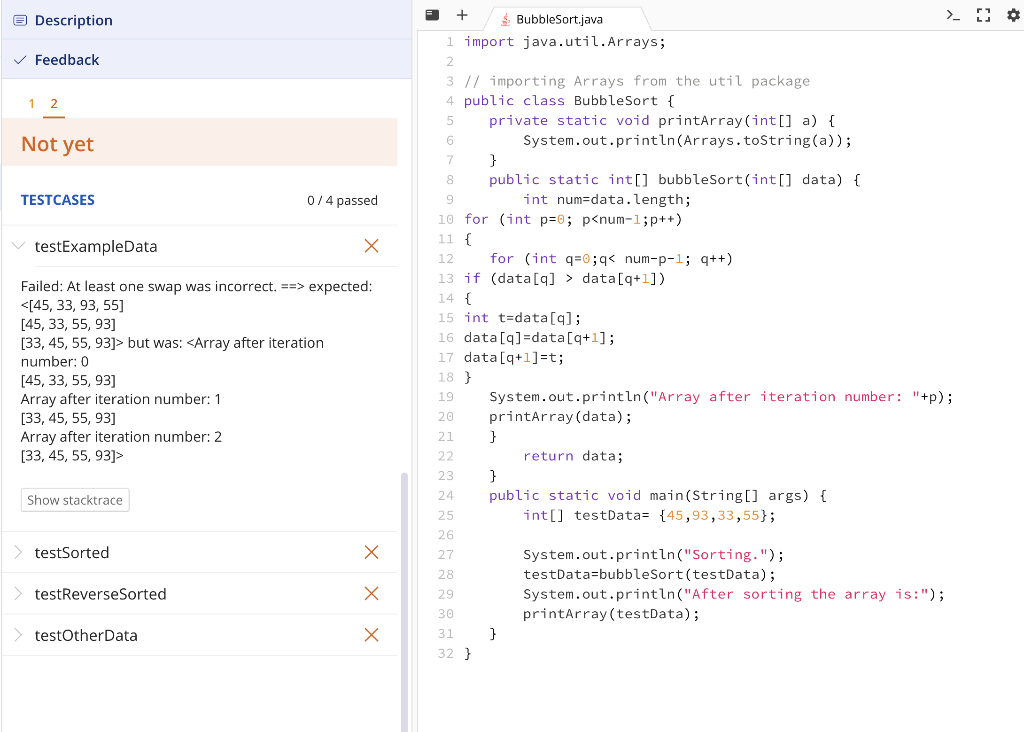The width and height of the screenshot is (1024, 732).
Task: Click 'After sorting the array is:' line
Action: coord(733,594)
